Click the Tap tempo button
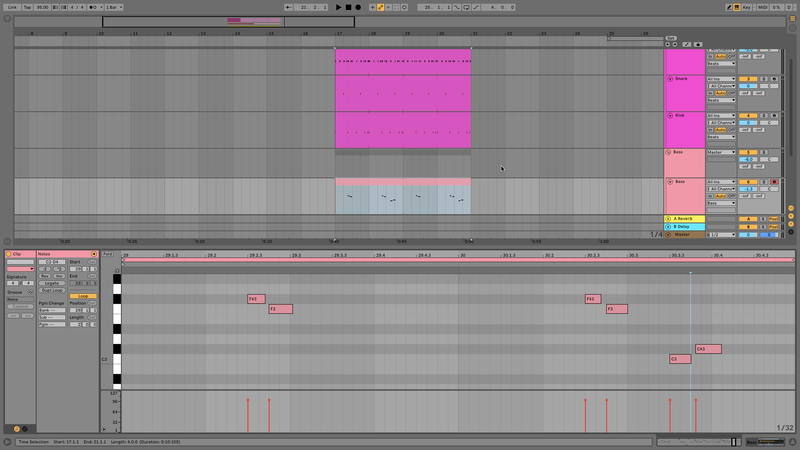The height and width of the screenshot is (450, 800). [28, 7]
